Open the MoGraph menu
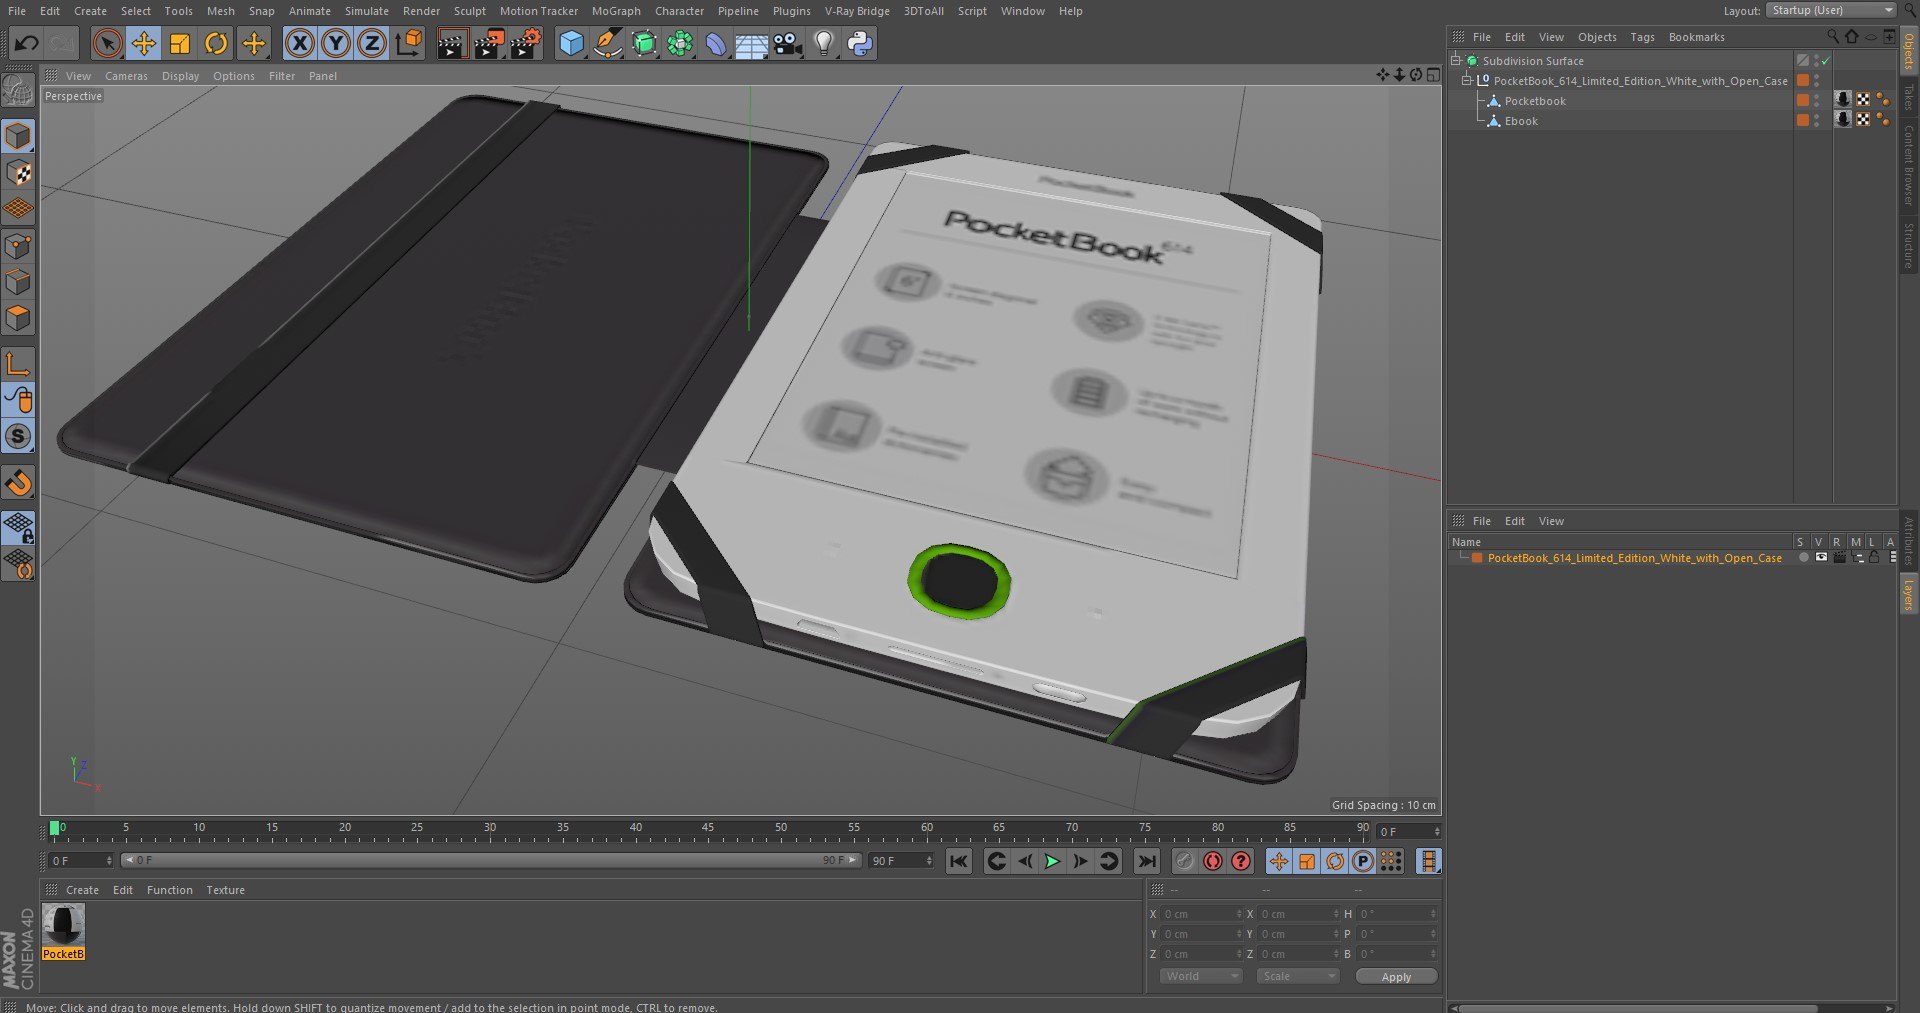 [x=615, y=11]
